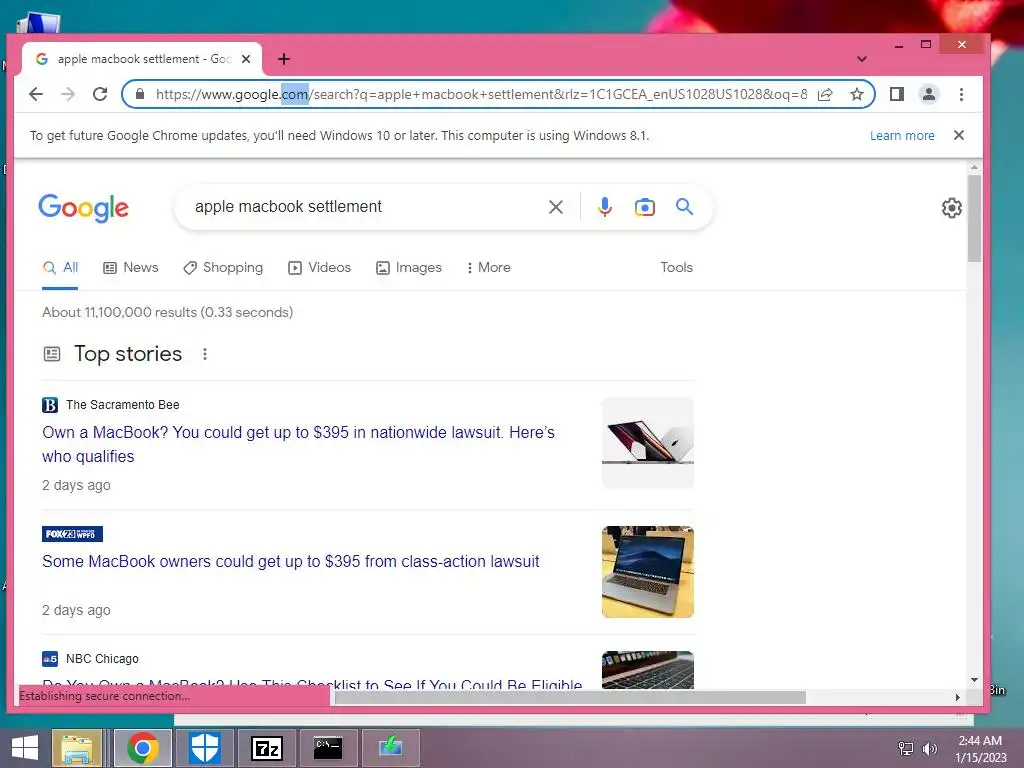Open a new tab with the plus button

[x=284, y=59]
